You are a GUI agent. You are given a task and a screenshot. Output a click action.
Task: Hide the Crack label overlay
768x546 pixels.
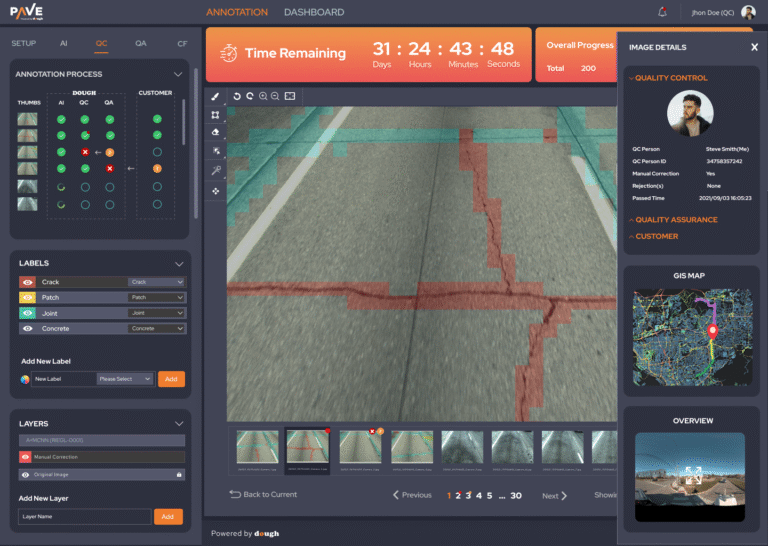pos(27,282)
